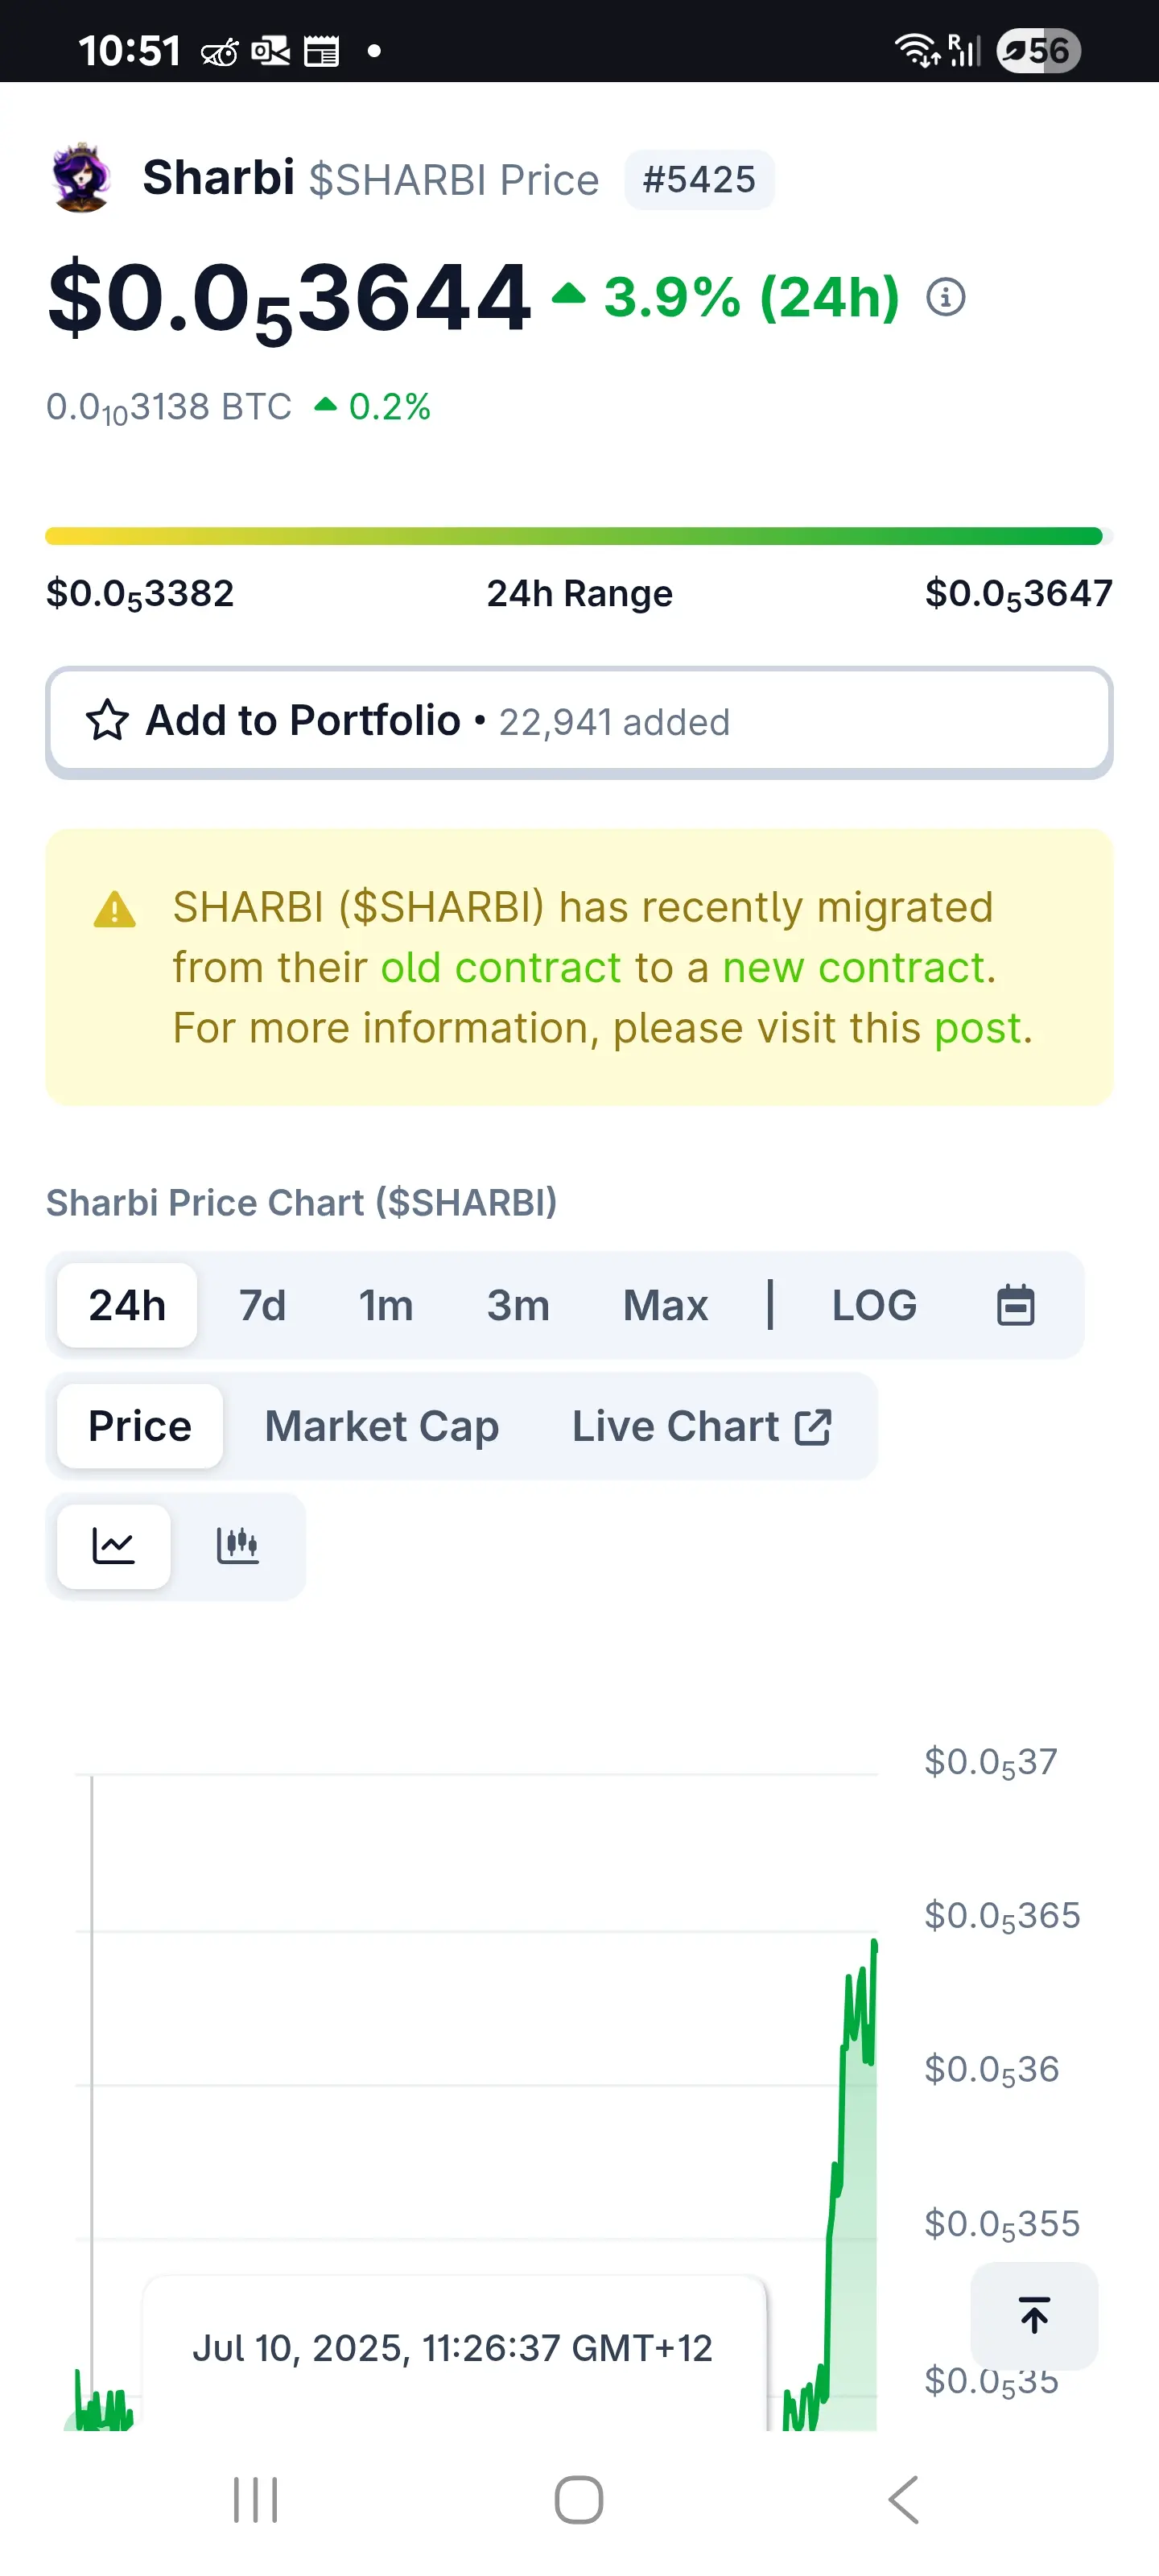Select the Max chart timeframe

665,1305
